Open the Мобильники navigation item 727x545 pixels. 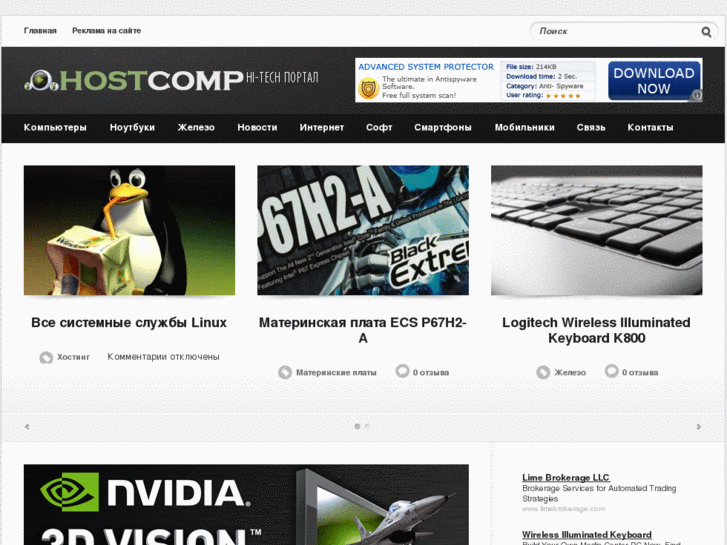(x=524, y=128)
